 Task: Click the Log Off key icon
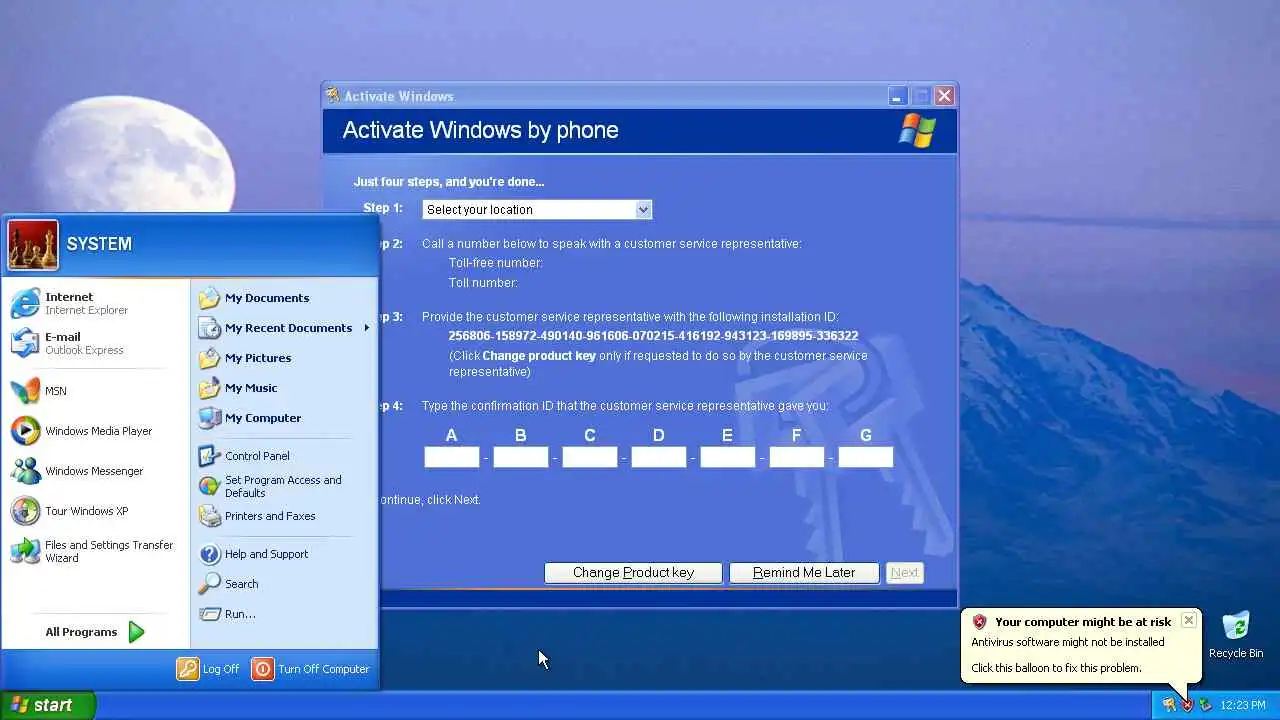(188, 669)
